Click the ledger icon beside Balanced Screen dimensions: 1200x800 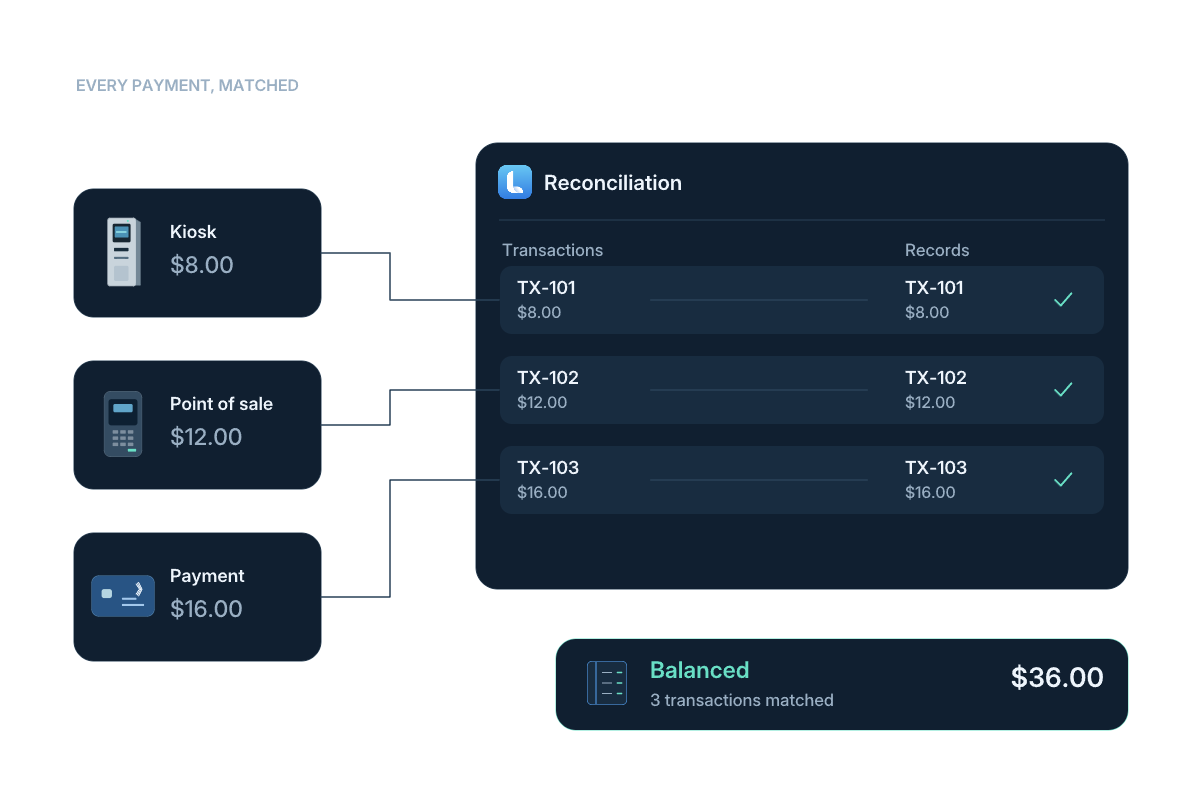[607, 683]
